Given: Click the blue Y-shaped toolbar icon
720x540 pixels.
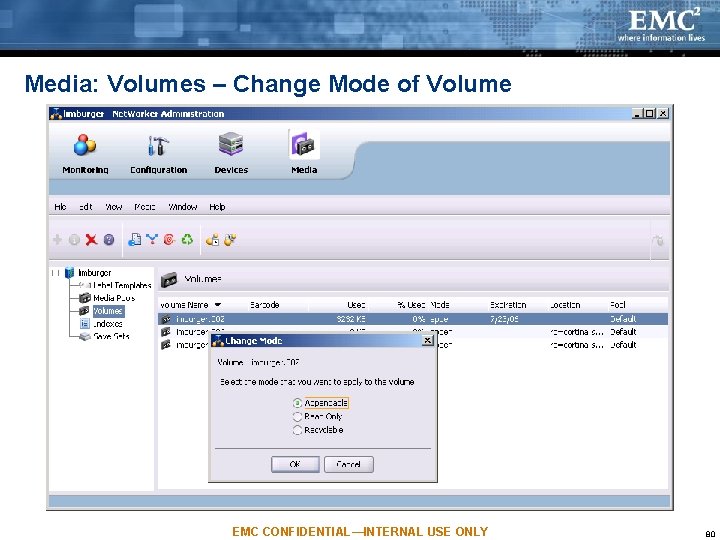Looking at the screenshot, I should pos(152,239).
